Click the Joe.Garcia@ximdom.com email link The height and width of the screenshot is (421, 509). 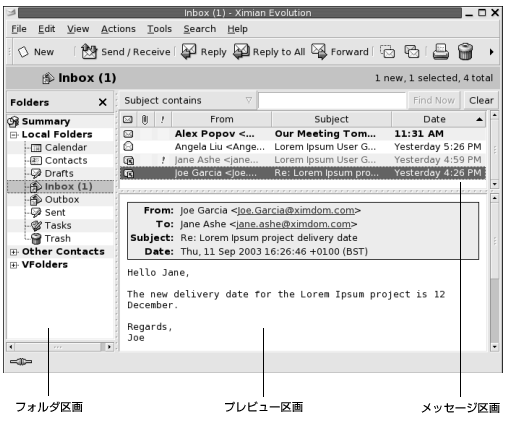pos(296,210)
